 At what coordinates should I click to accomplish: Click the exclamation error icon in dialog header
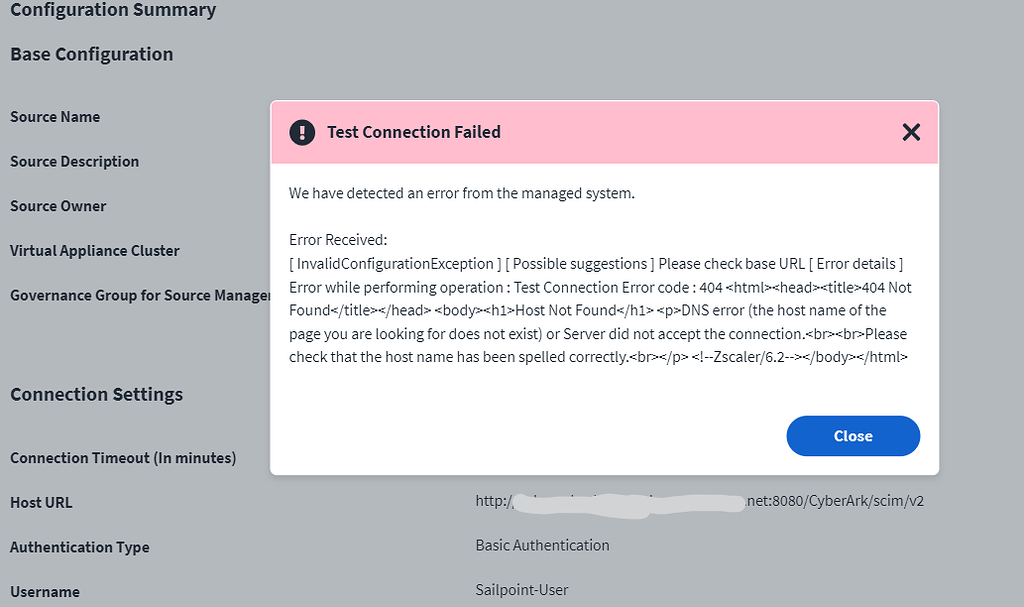pyautogui.click(x=302, y=132)
